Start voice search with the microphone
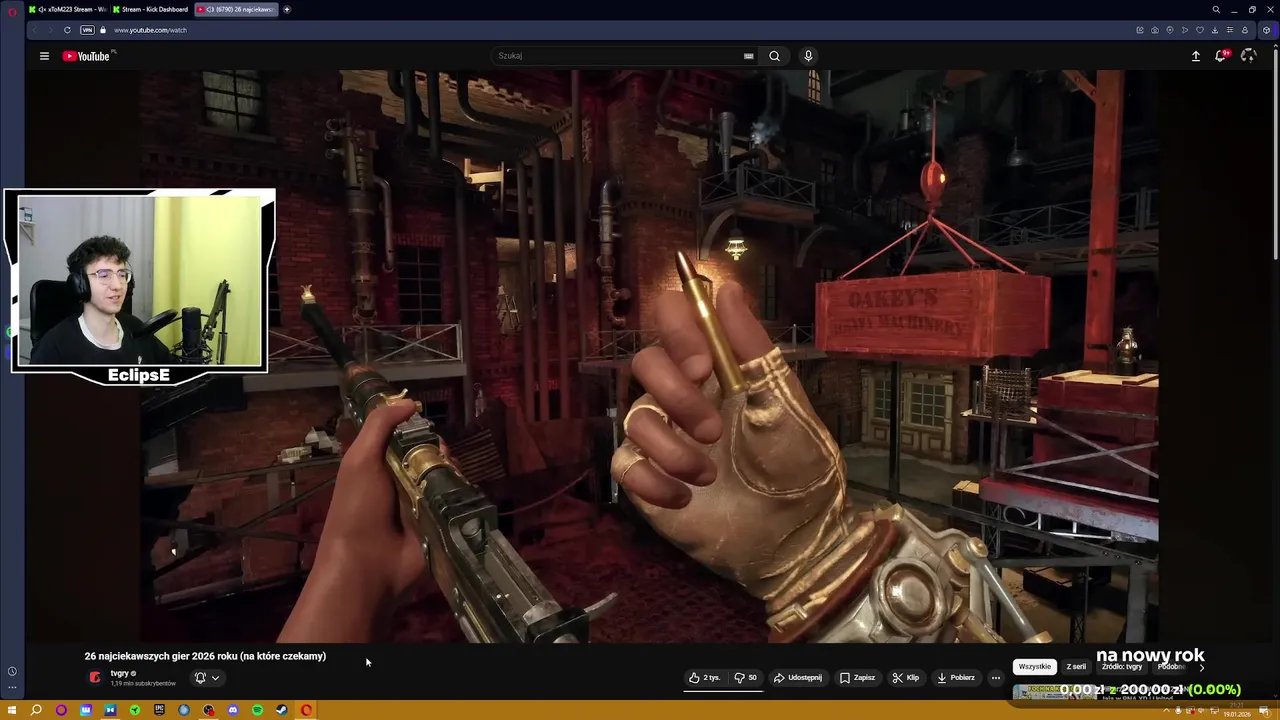 click(808, 56)
